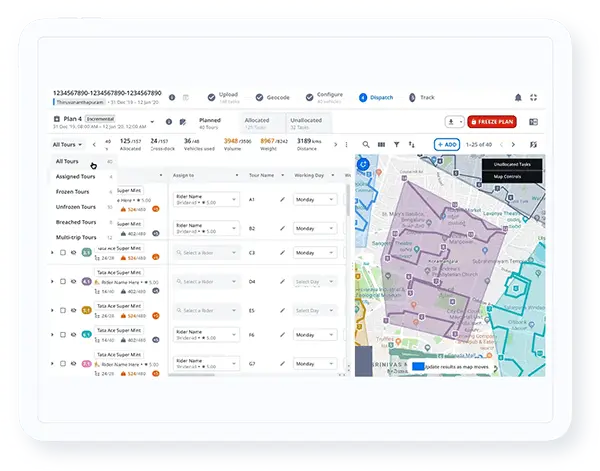
Task: Click the pink G7 tour color badge
Action: coord(87,363)
